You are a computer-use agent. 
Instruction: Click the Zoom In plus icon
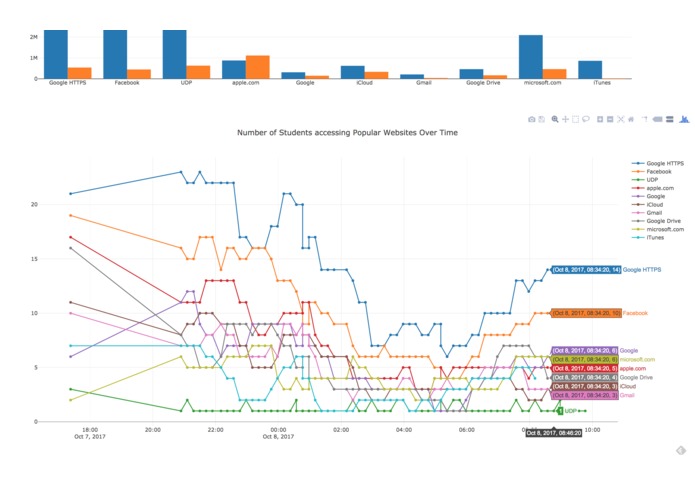click(600, 119)
